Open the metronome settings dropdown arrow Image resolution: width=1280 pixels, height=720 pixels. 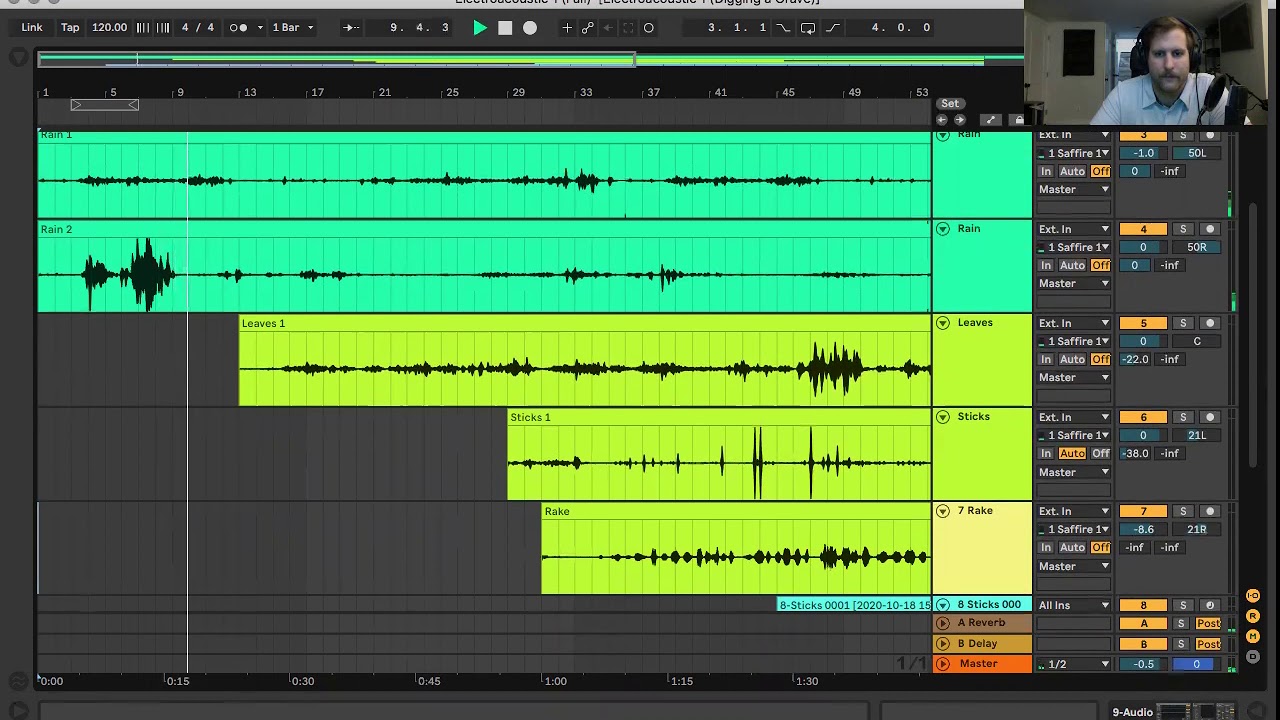260,28
